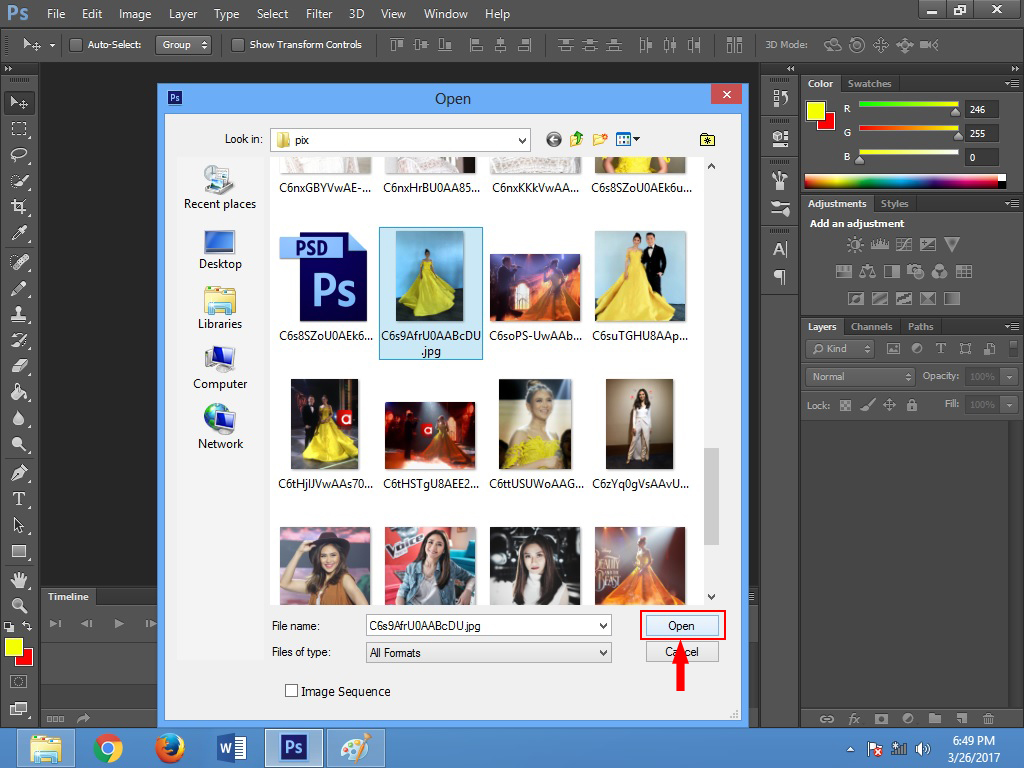The width and height of the screenshot is (1024, 768).
Task: Launch Google Chrome from the taskbar
Action: 109,747
